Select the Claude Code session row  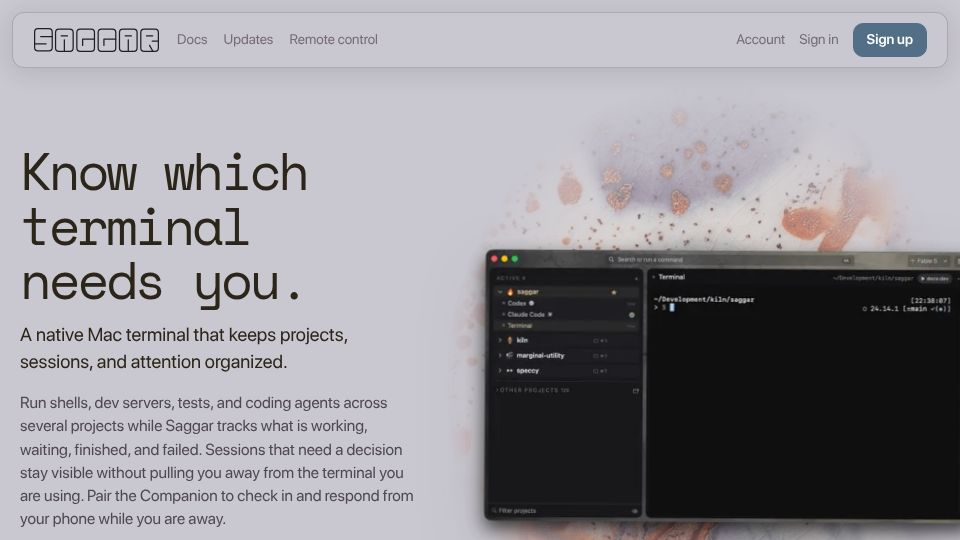coord(566,315)
